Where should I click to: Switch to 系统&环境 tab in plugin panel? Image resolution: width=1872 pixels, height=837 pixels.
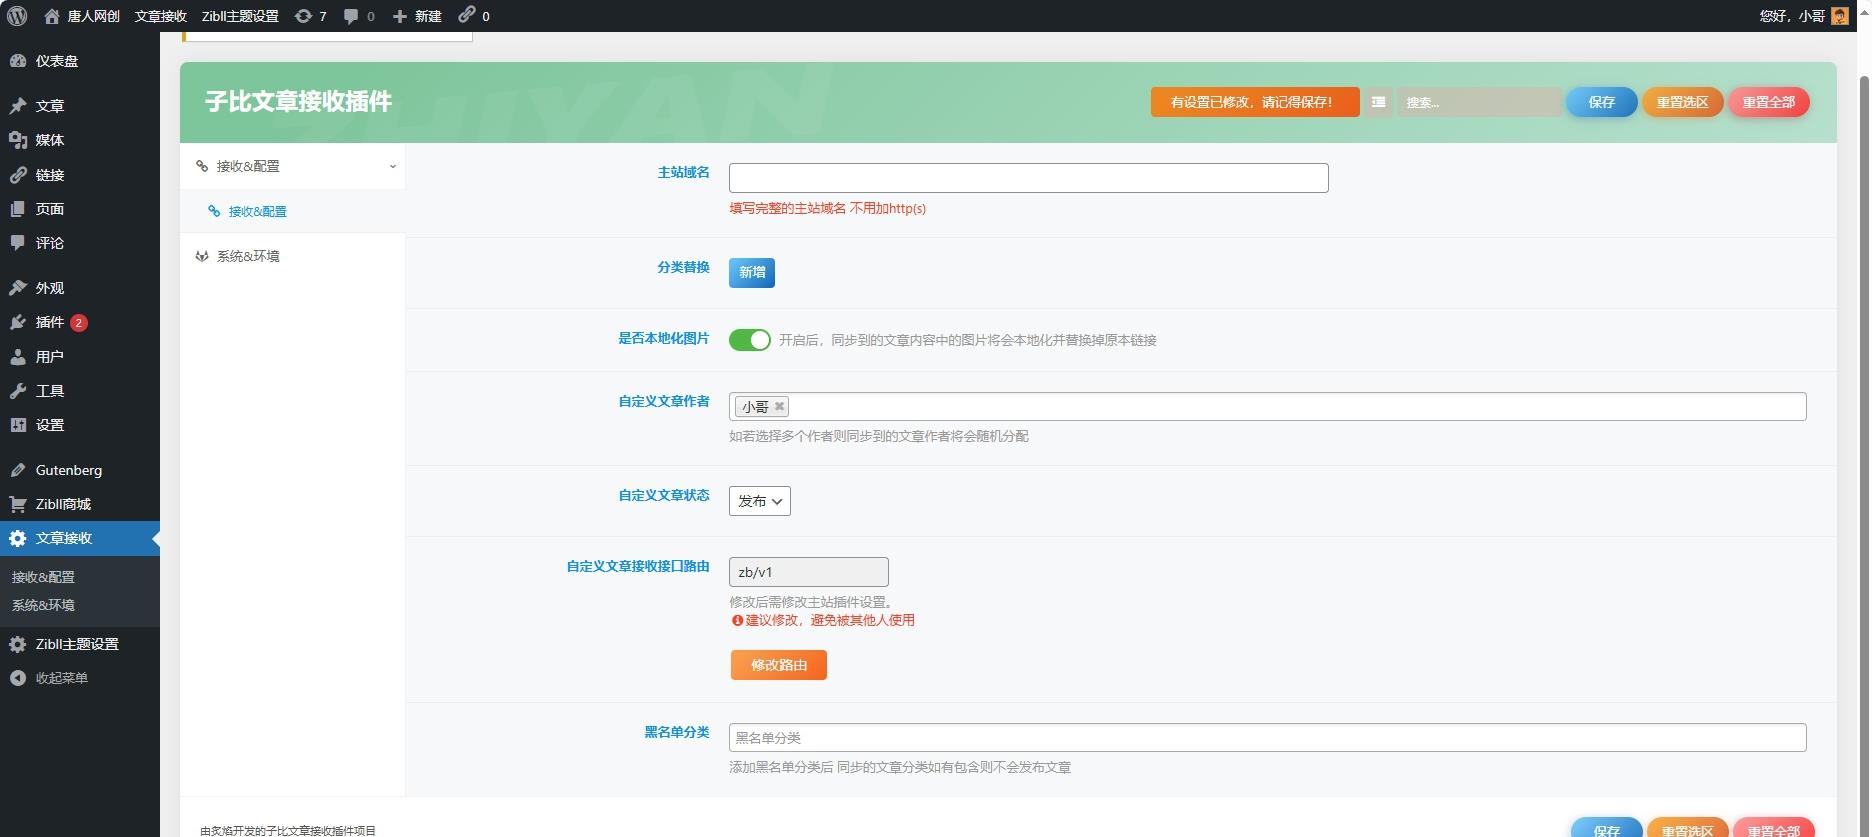tap(248, 256)
